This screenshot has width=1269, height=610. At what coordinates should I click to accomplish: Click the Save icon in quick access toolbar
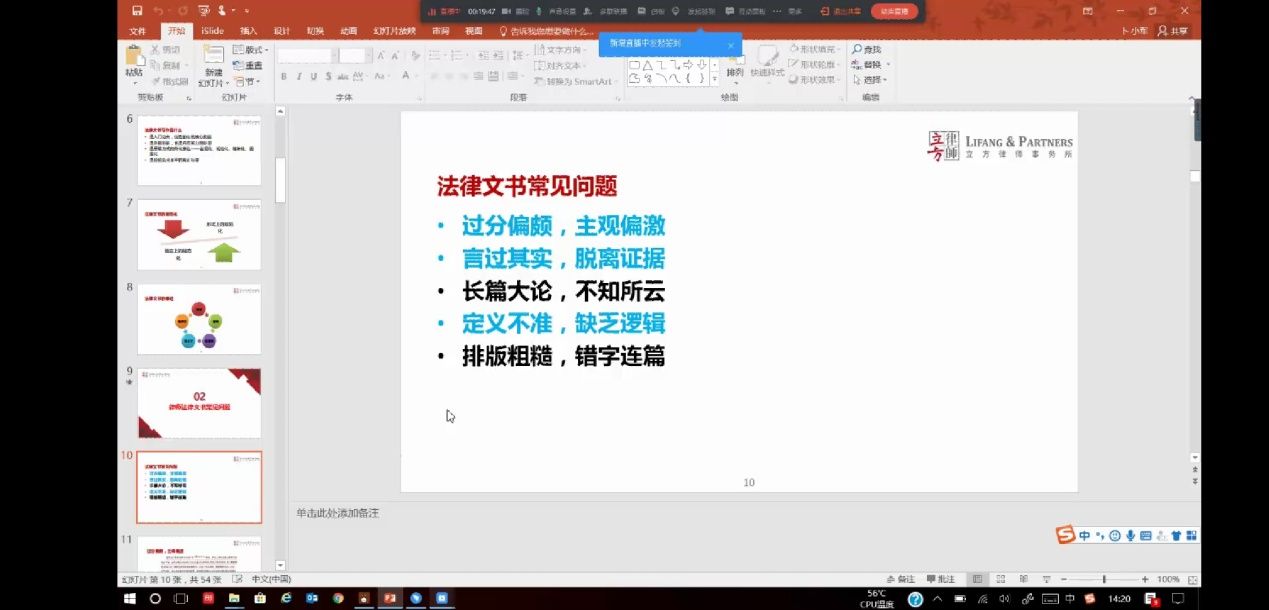point(137,11)
